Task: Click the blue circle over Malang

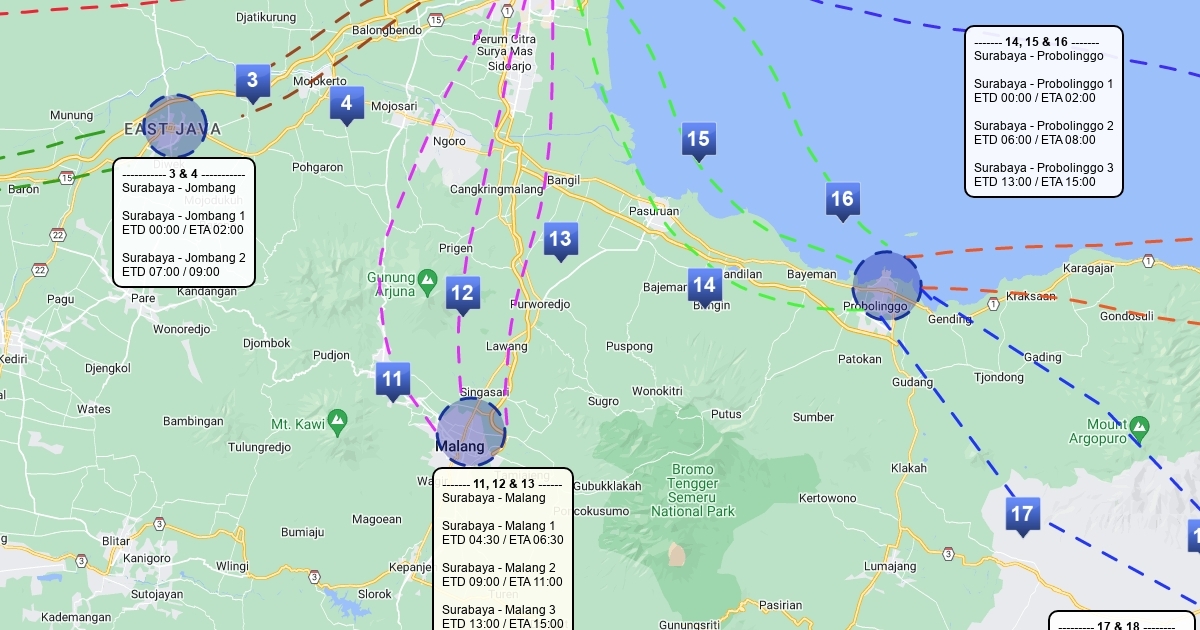Action: tap(471, 432)
